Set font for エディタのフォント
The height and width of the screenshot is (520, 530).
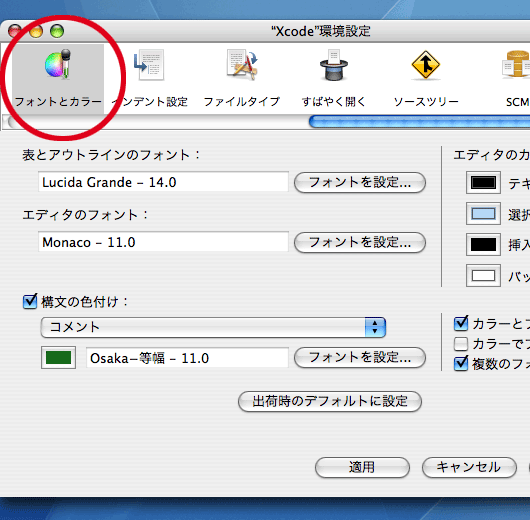tap(360, 242)
